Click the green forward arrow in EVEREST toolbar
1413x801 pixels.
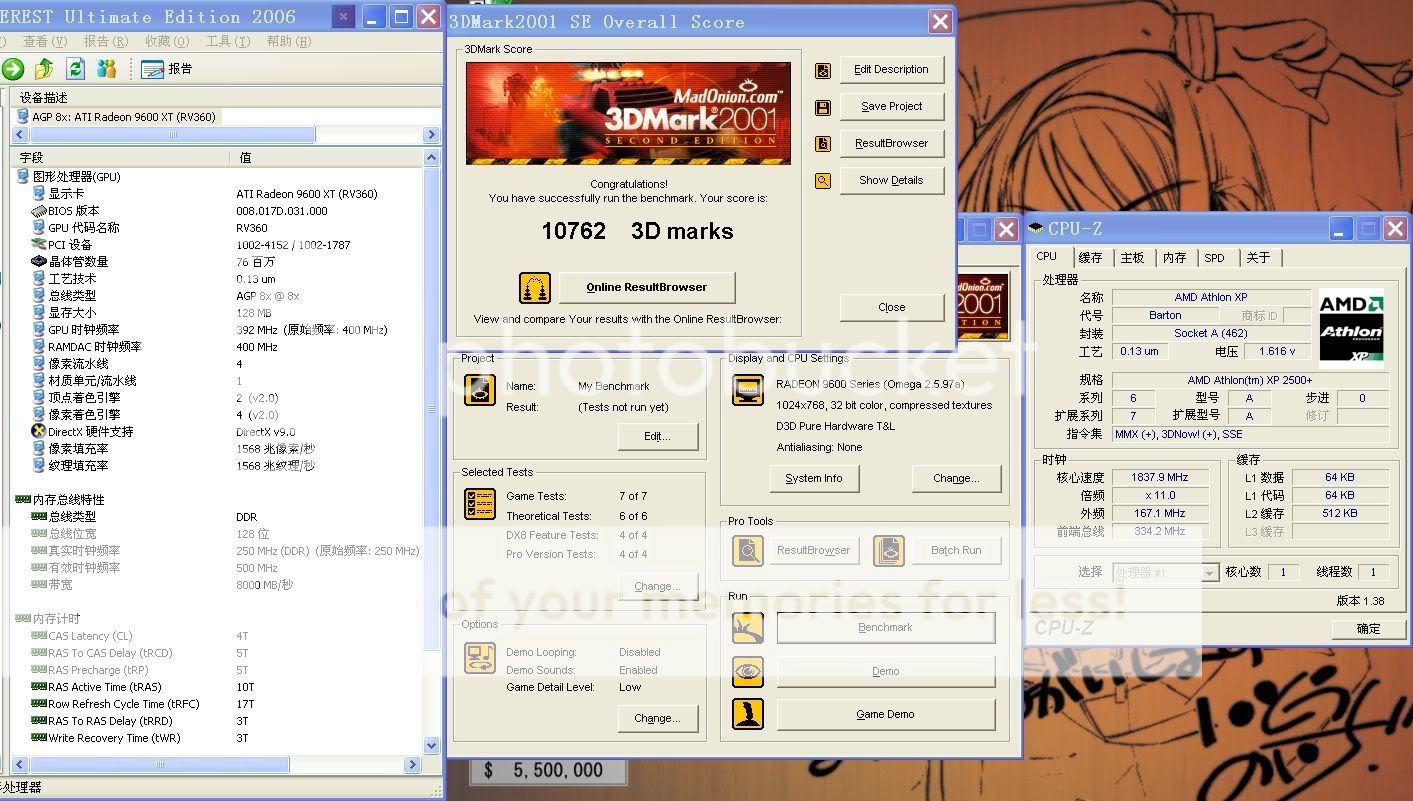click(13, 68)
